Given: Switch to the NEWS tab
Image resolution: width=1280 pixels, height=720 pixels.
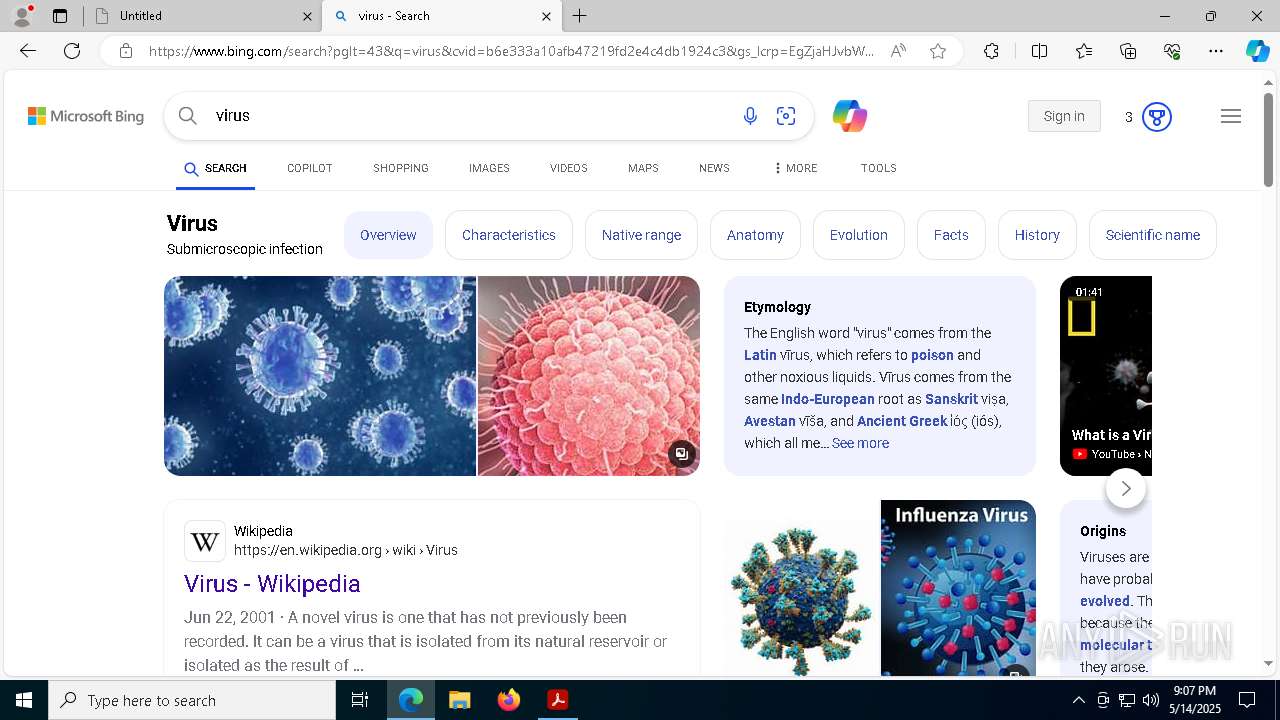Looking at the screenshot, I should (x=714, y=168).
